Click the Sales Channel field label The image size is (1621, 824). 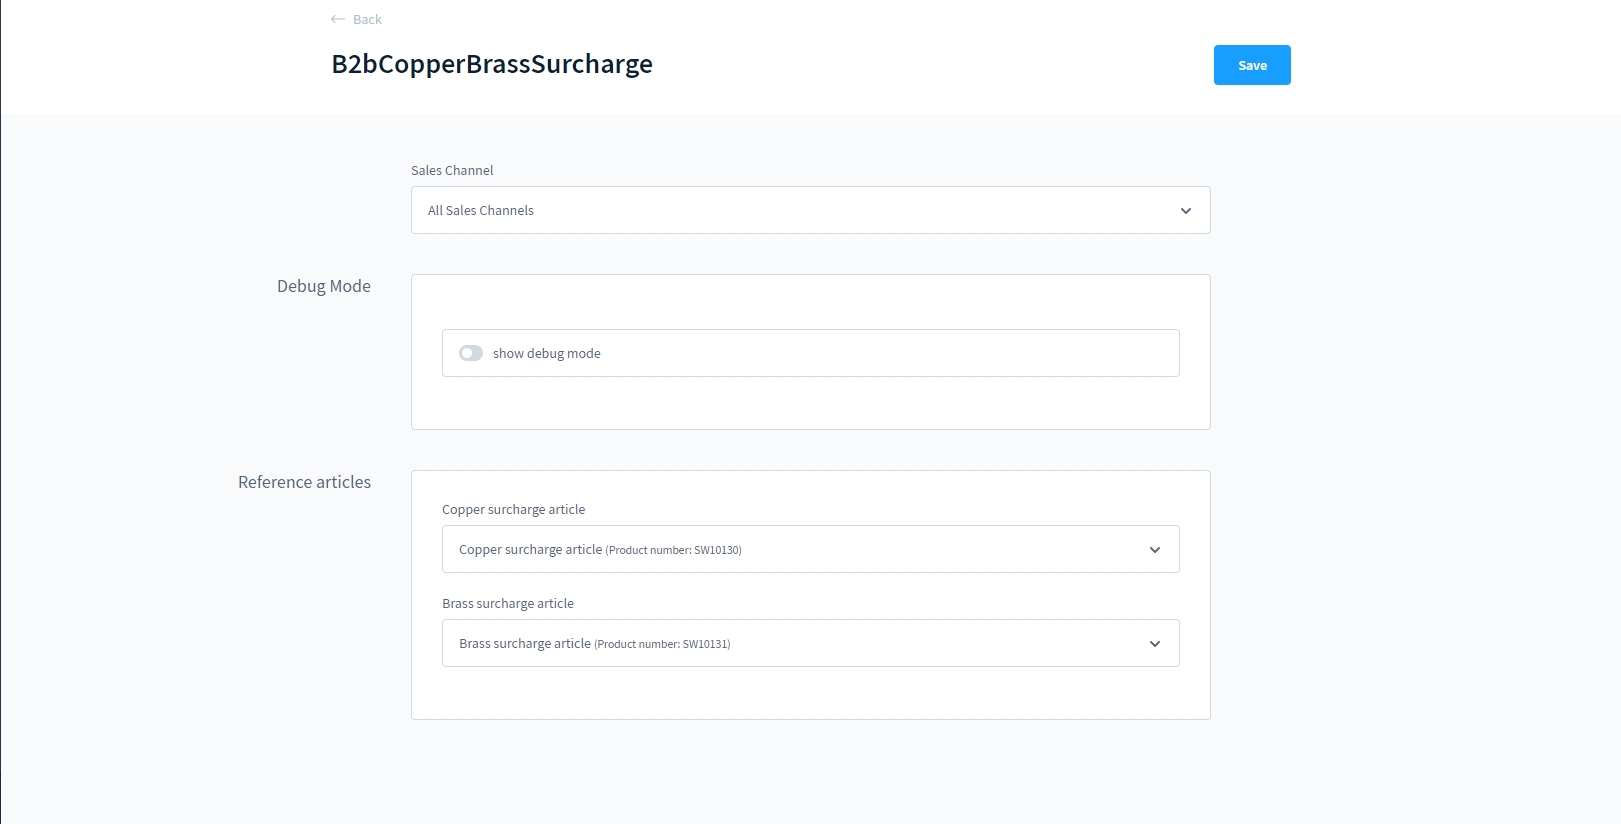pos(452,170)
